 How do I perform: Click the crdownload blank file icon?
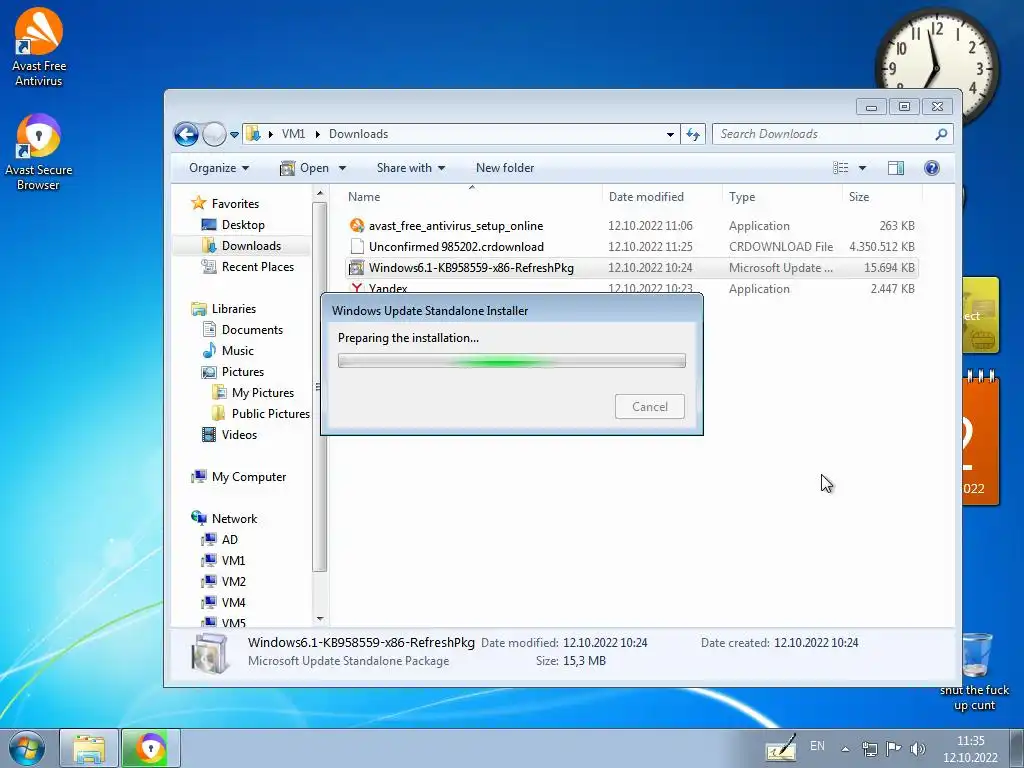coord(357,247)
